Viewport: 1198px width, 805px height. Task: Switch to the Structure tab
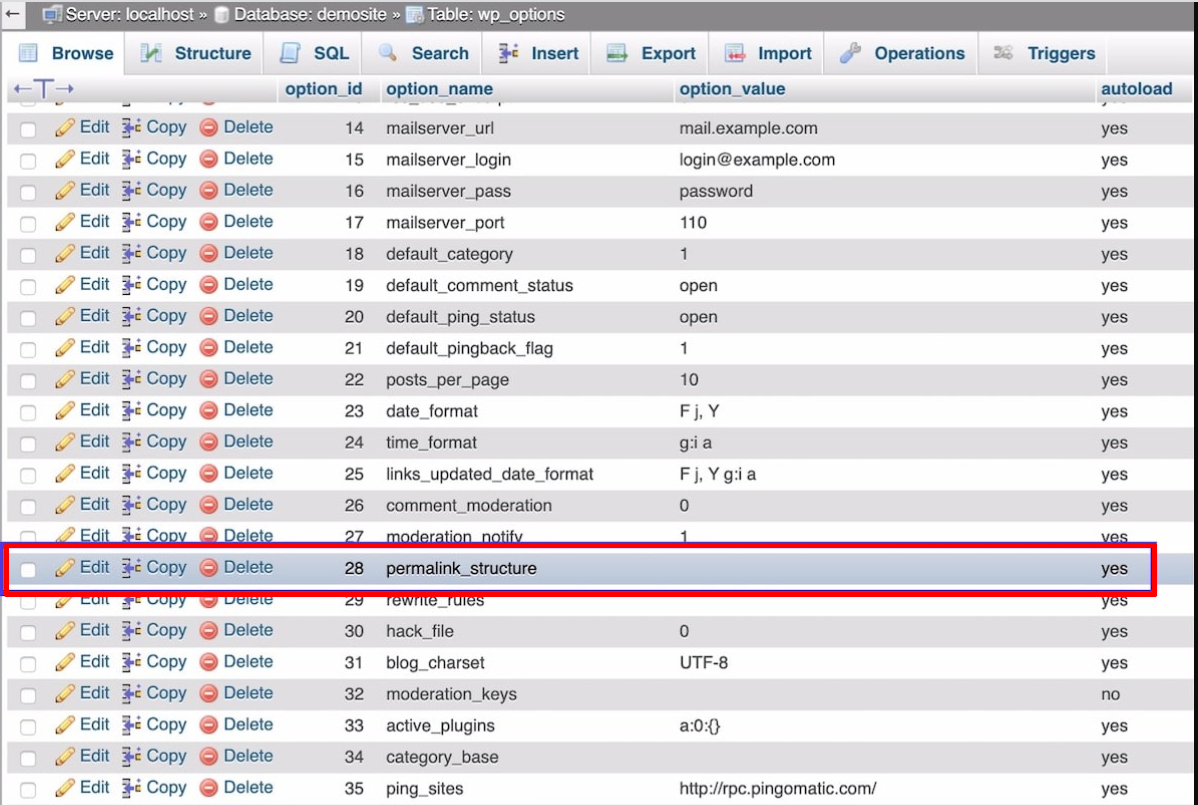211,52
